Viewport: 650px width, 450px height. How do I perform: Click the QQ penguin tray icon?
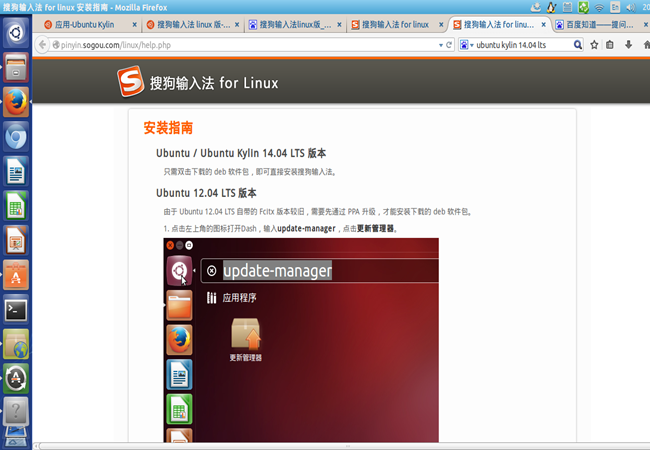click(x=551, y=7)
